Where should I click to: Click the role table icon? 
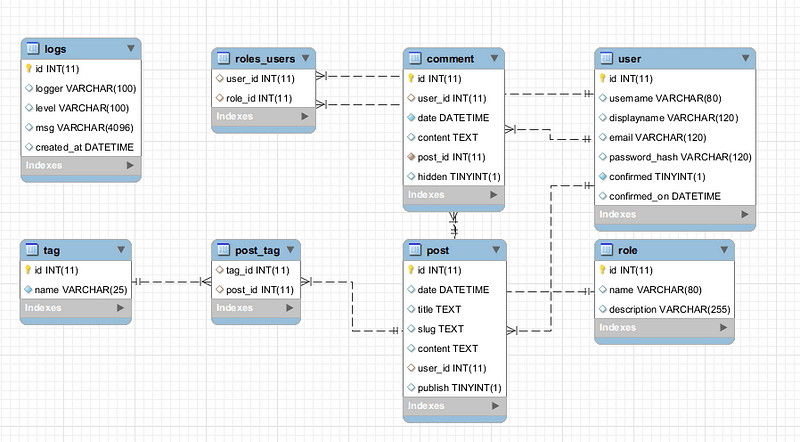(607, 250)
